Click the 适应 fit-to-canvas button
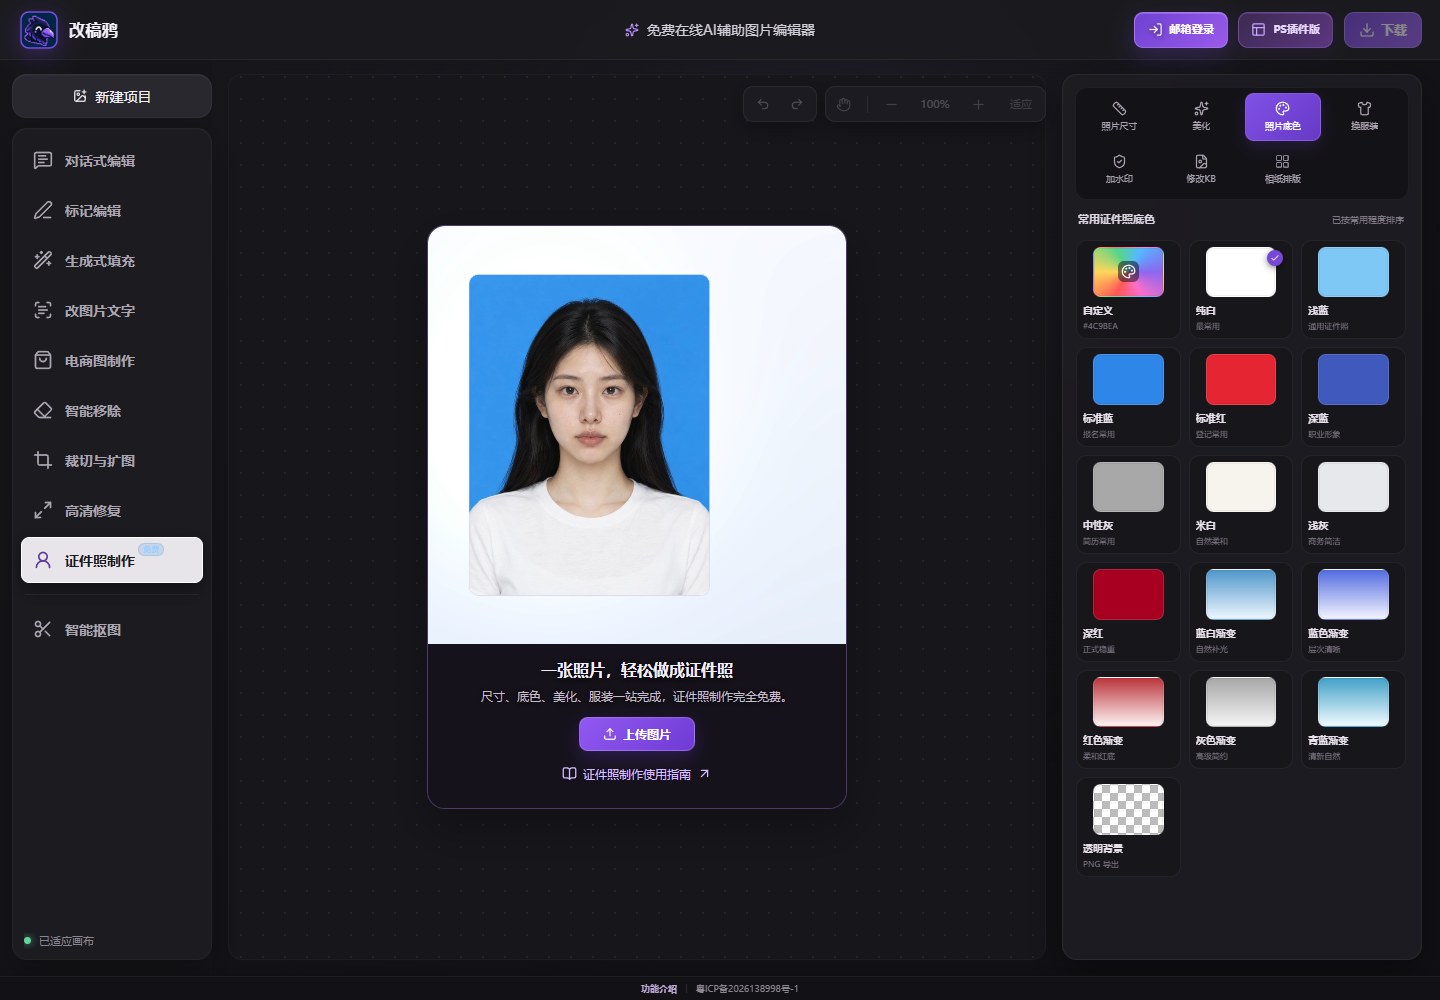The height and width of the screenshot is (1000, 1440). (1020, 104)
